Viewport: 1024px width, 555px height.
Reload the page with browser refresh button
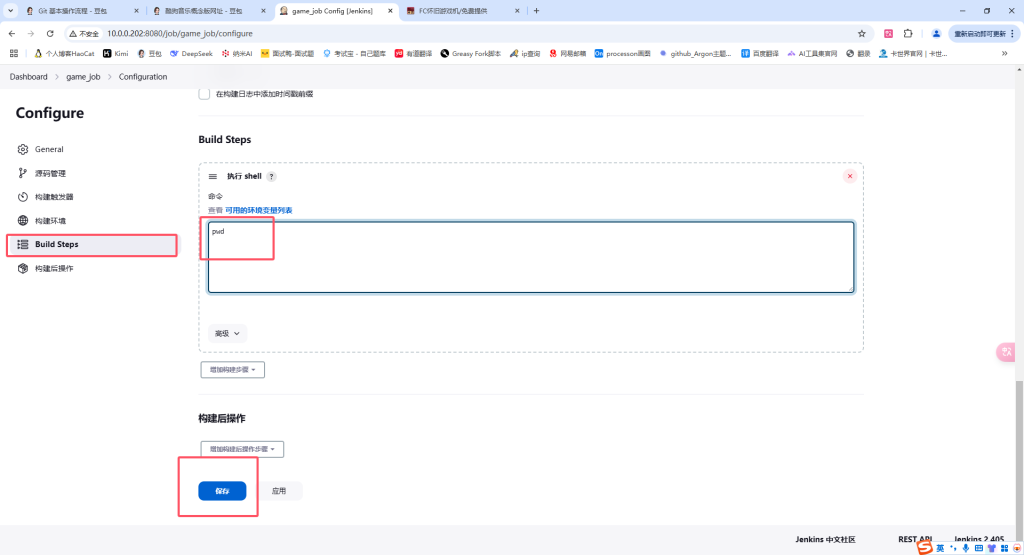tap(50, 33)
